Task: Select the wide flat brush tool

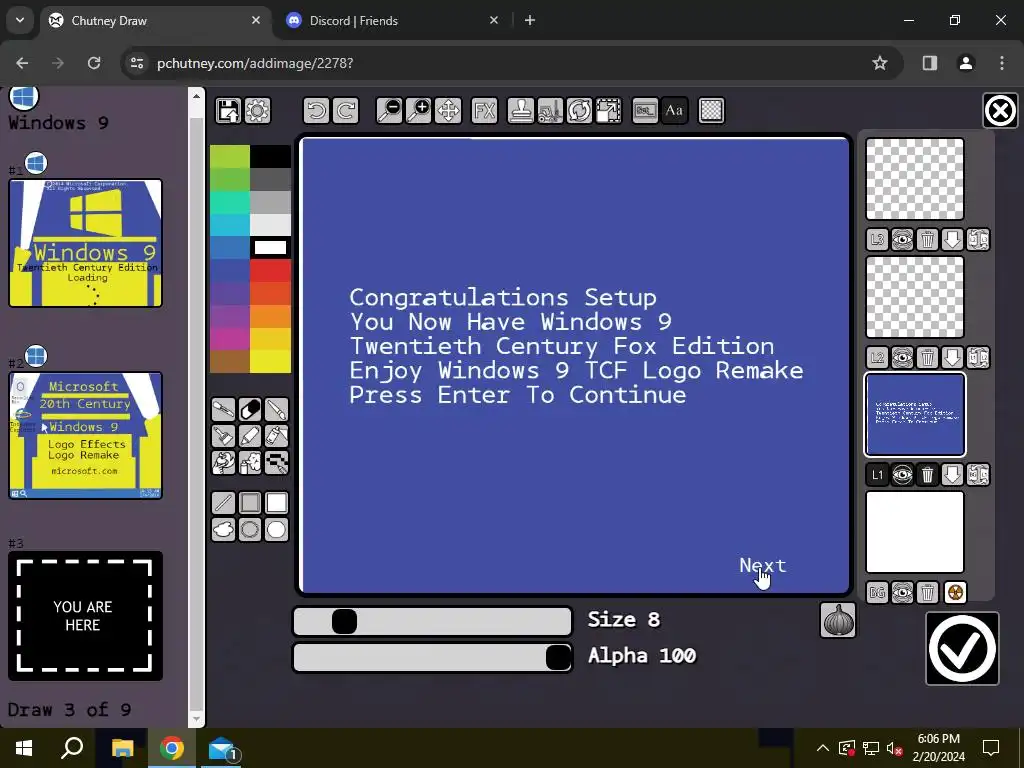Action: tap(223, 436)
